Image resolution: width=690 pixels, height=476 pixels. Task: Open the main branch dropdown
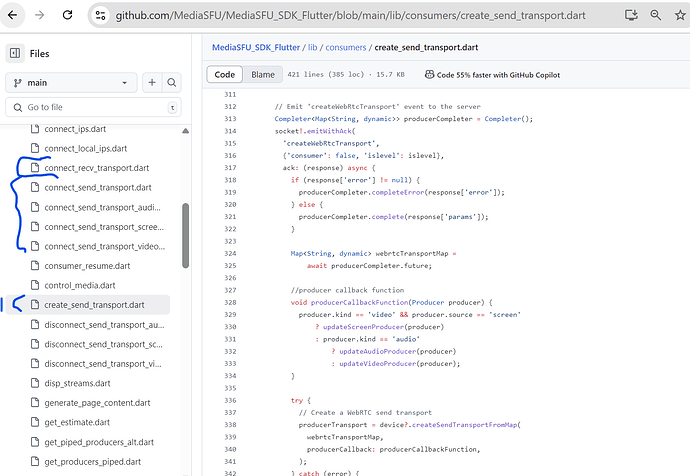coord(71,83)
